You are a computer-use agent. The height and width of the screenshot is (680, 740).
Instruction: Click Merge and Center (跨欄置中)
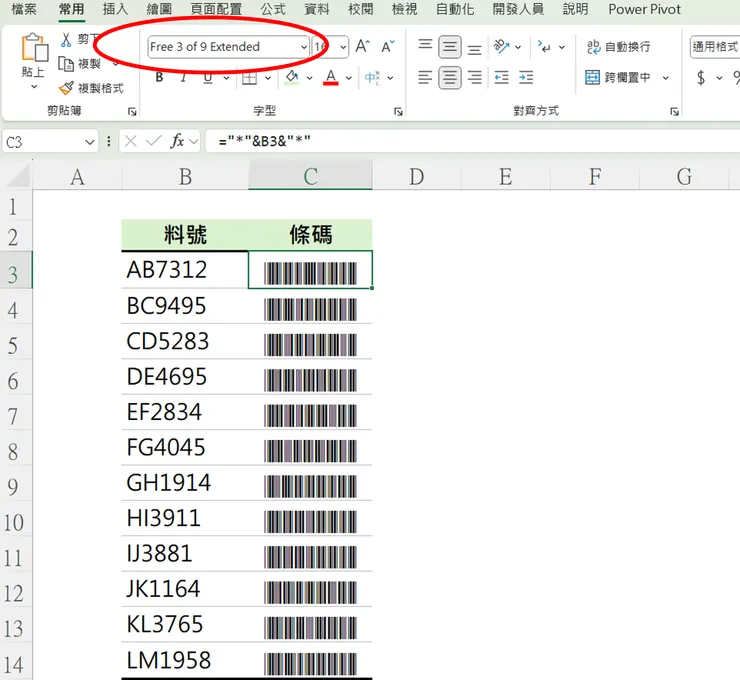point(617,77)
